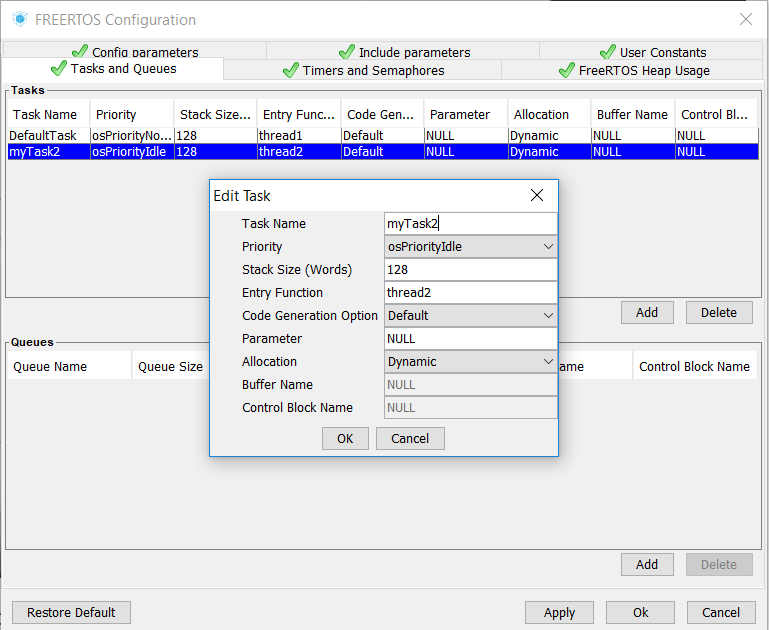Click the Queue Size column header
The height and width of the screenshot is (630, 769).
point(170,366)
